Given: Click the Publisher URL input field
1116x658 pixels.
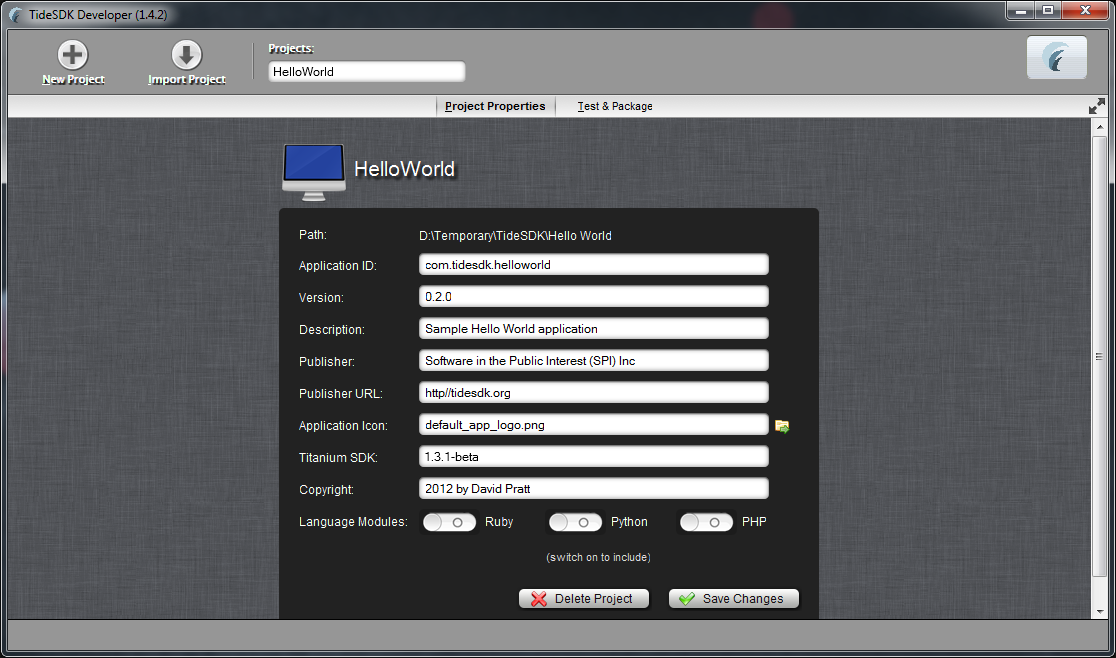Looking at the screenshot, I should 594,393.
